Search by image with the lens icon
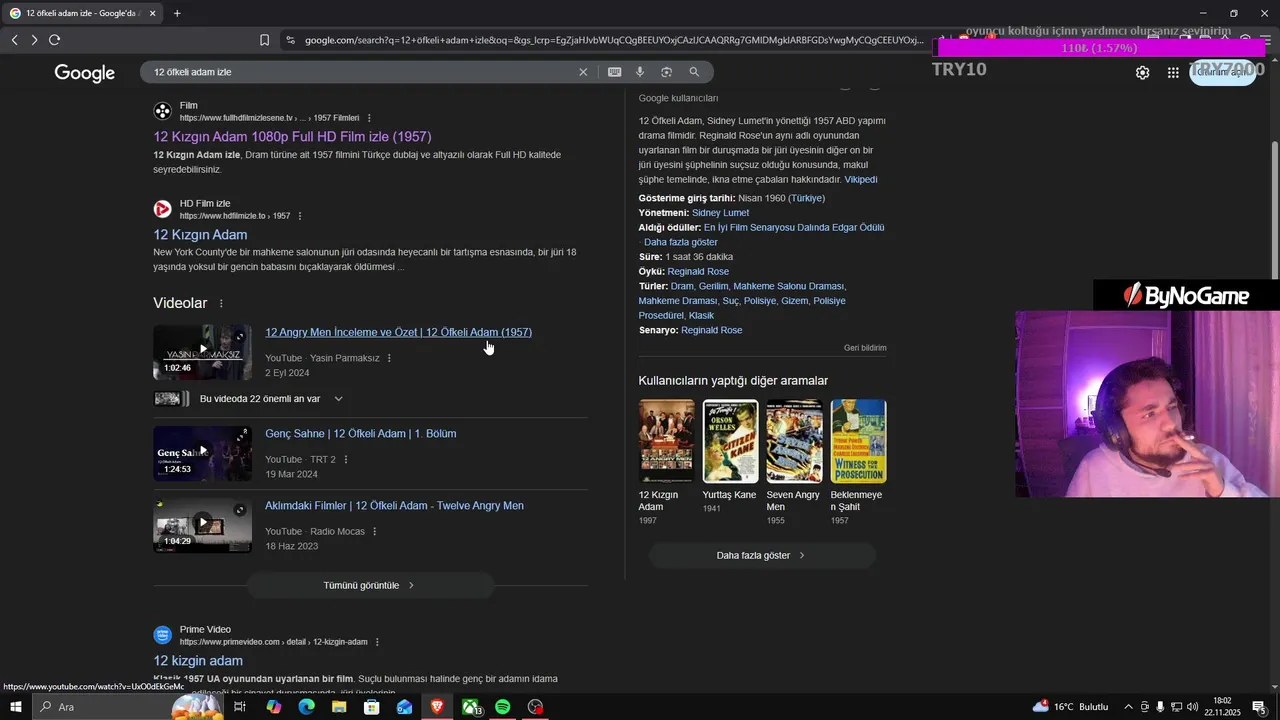Screen dimensions: 1280x720 666,72
